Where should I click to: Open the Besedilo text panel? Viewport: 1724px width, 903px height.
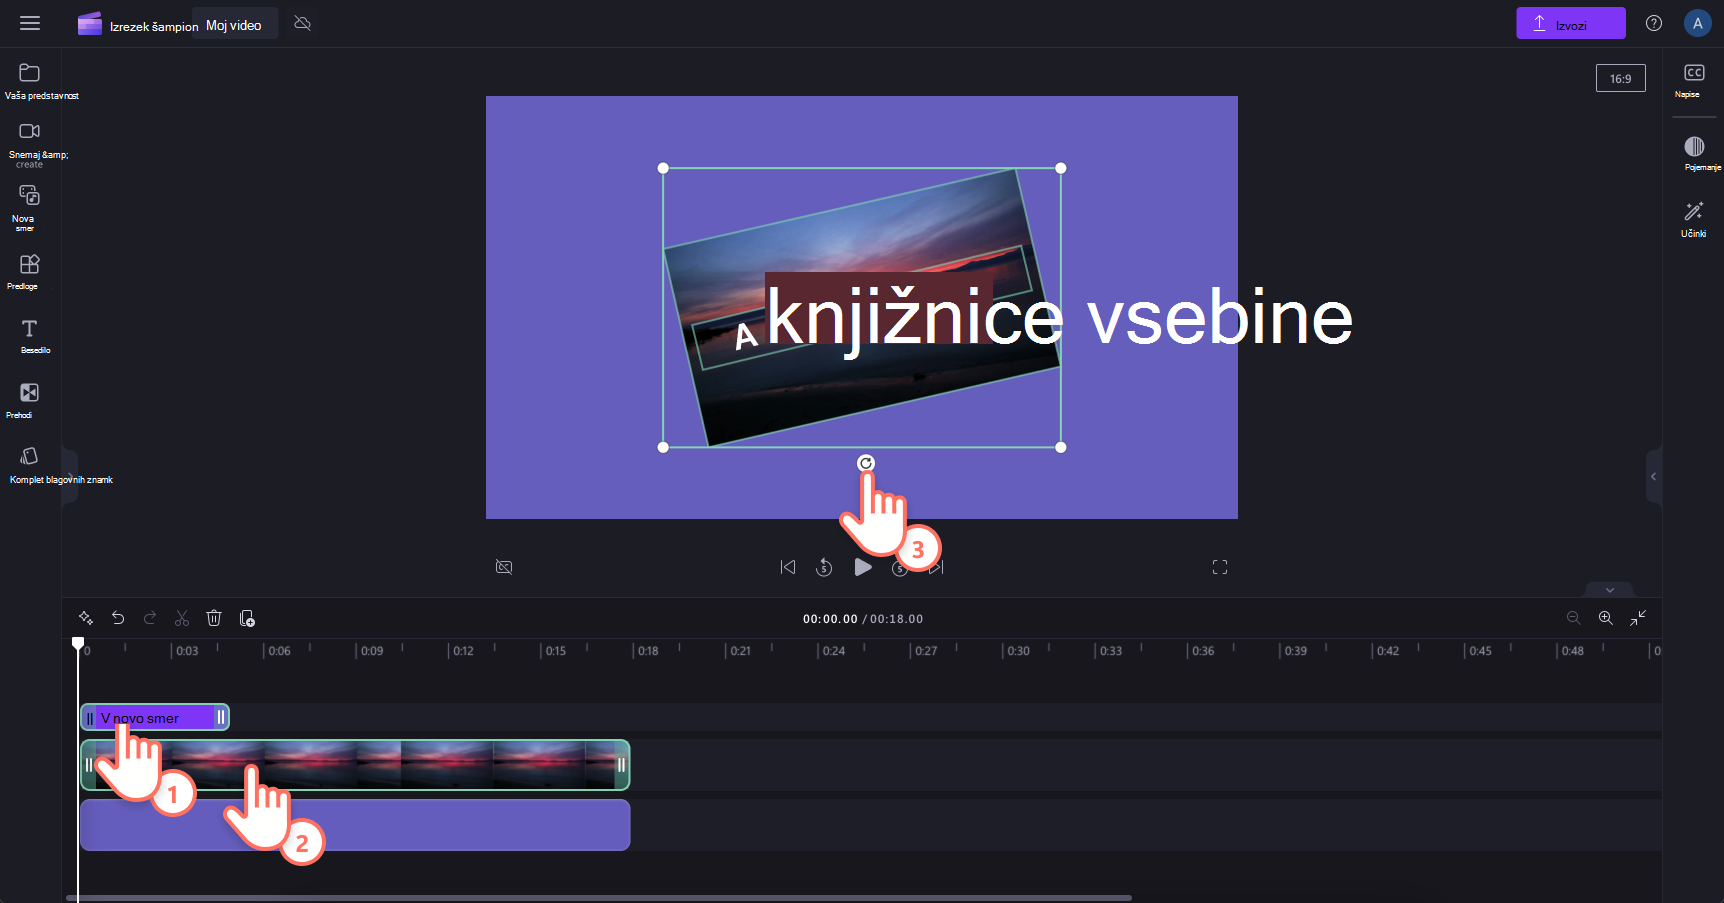(29, 336)
